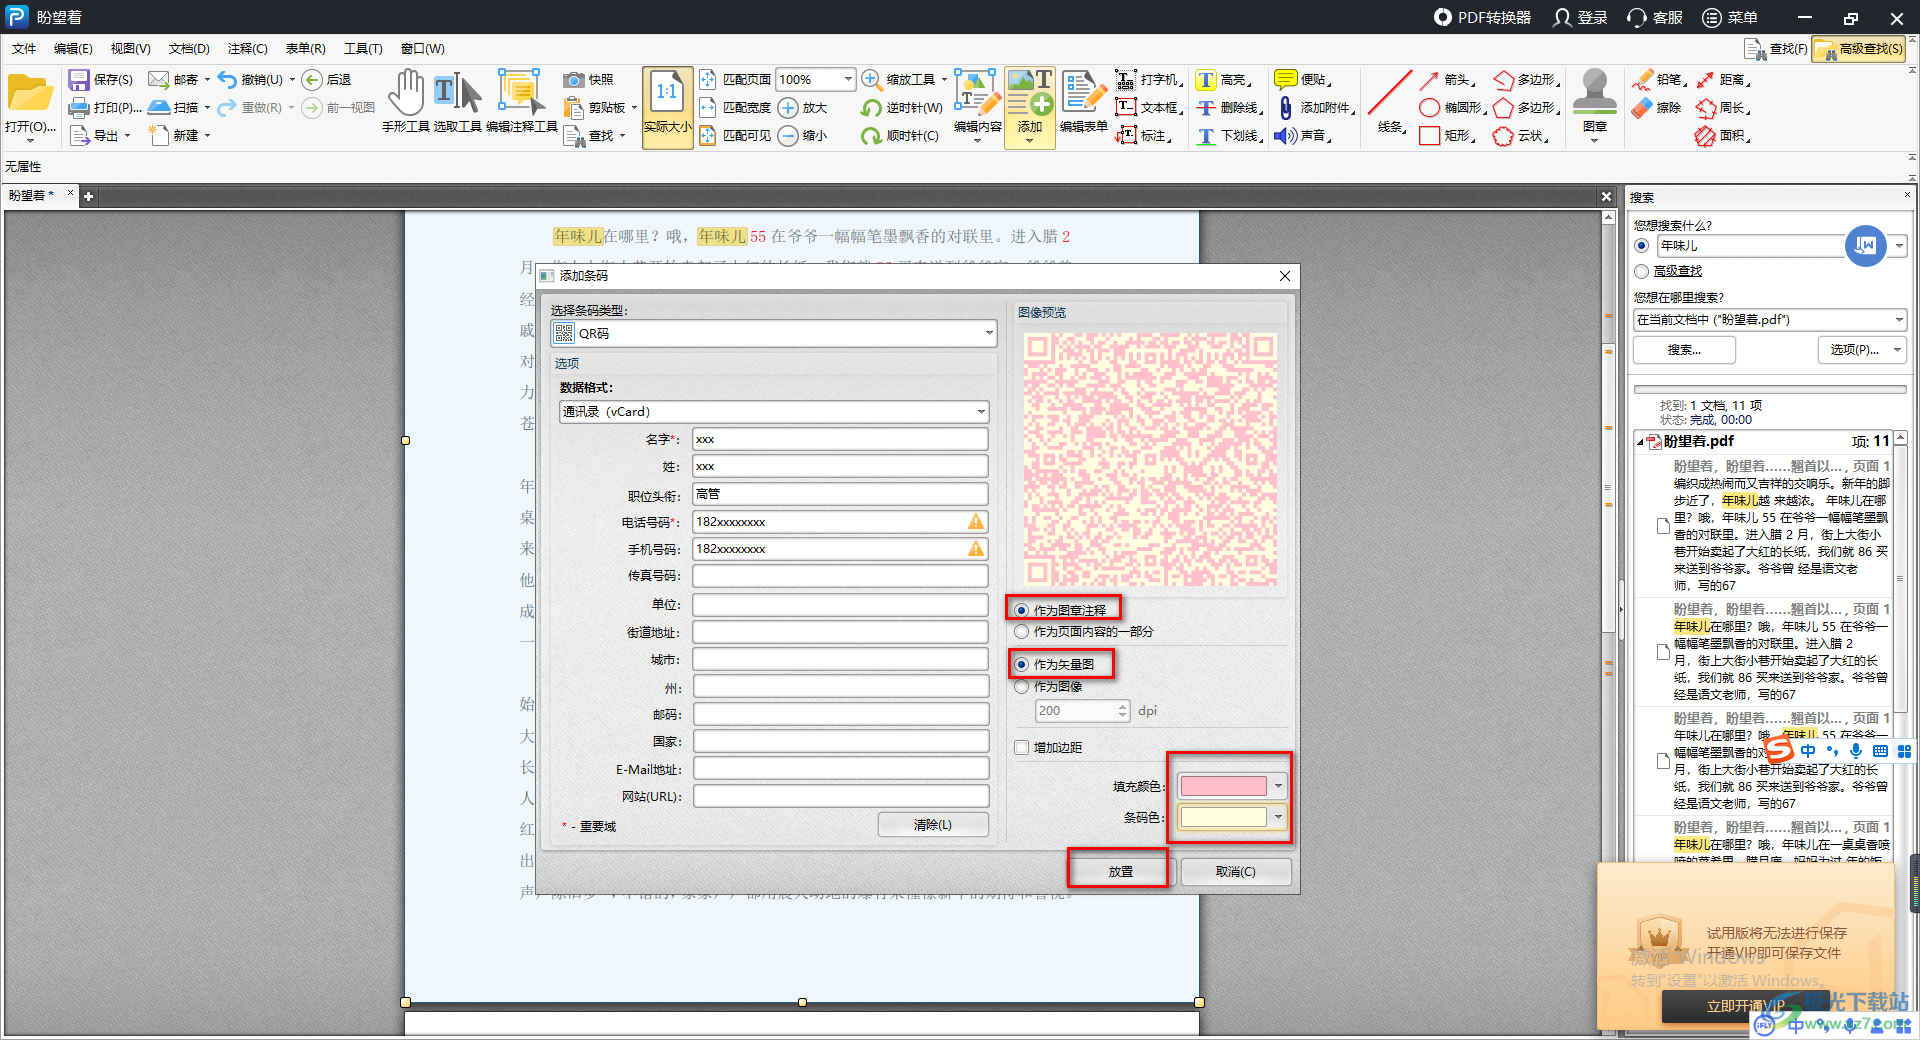Select the Typewriter (打字机) tool
This screenshot has width=1920, height=1040.
click(1149, 80)
